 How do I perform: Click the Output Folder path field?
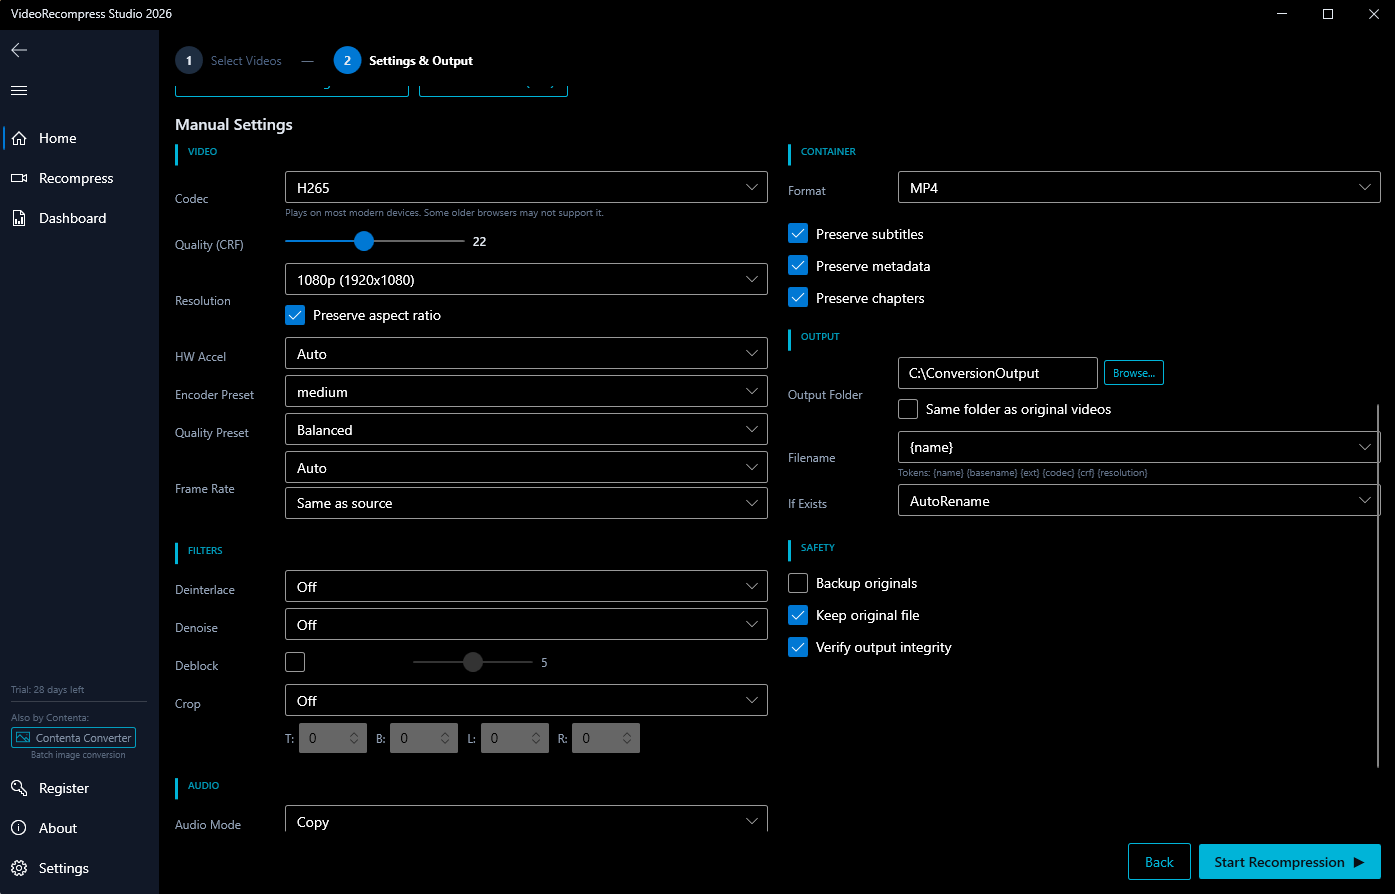997,373
